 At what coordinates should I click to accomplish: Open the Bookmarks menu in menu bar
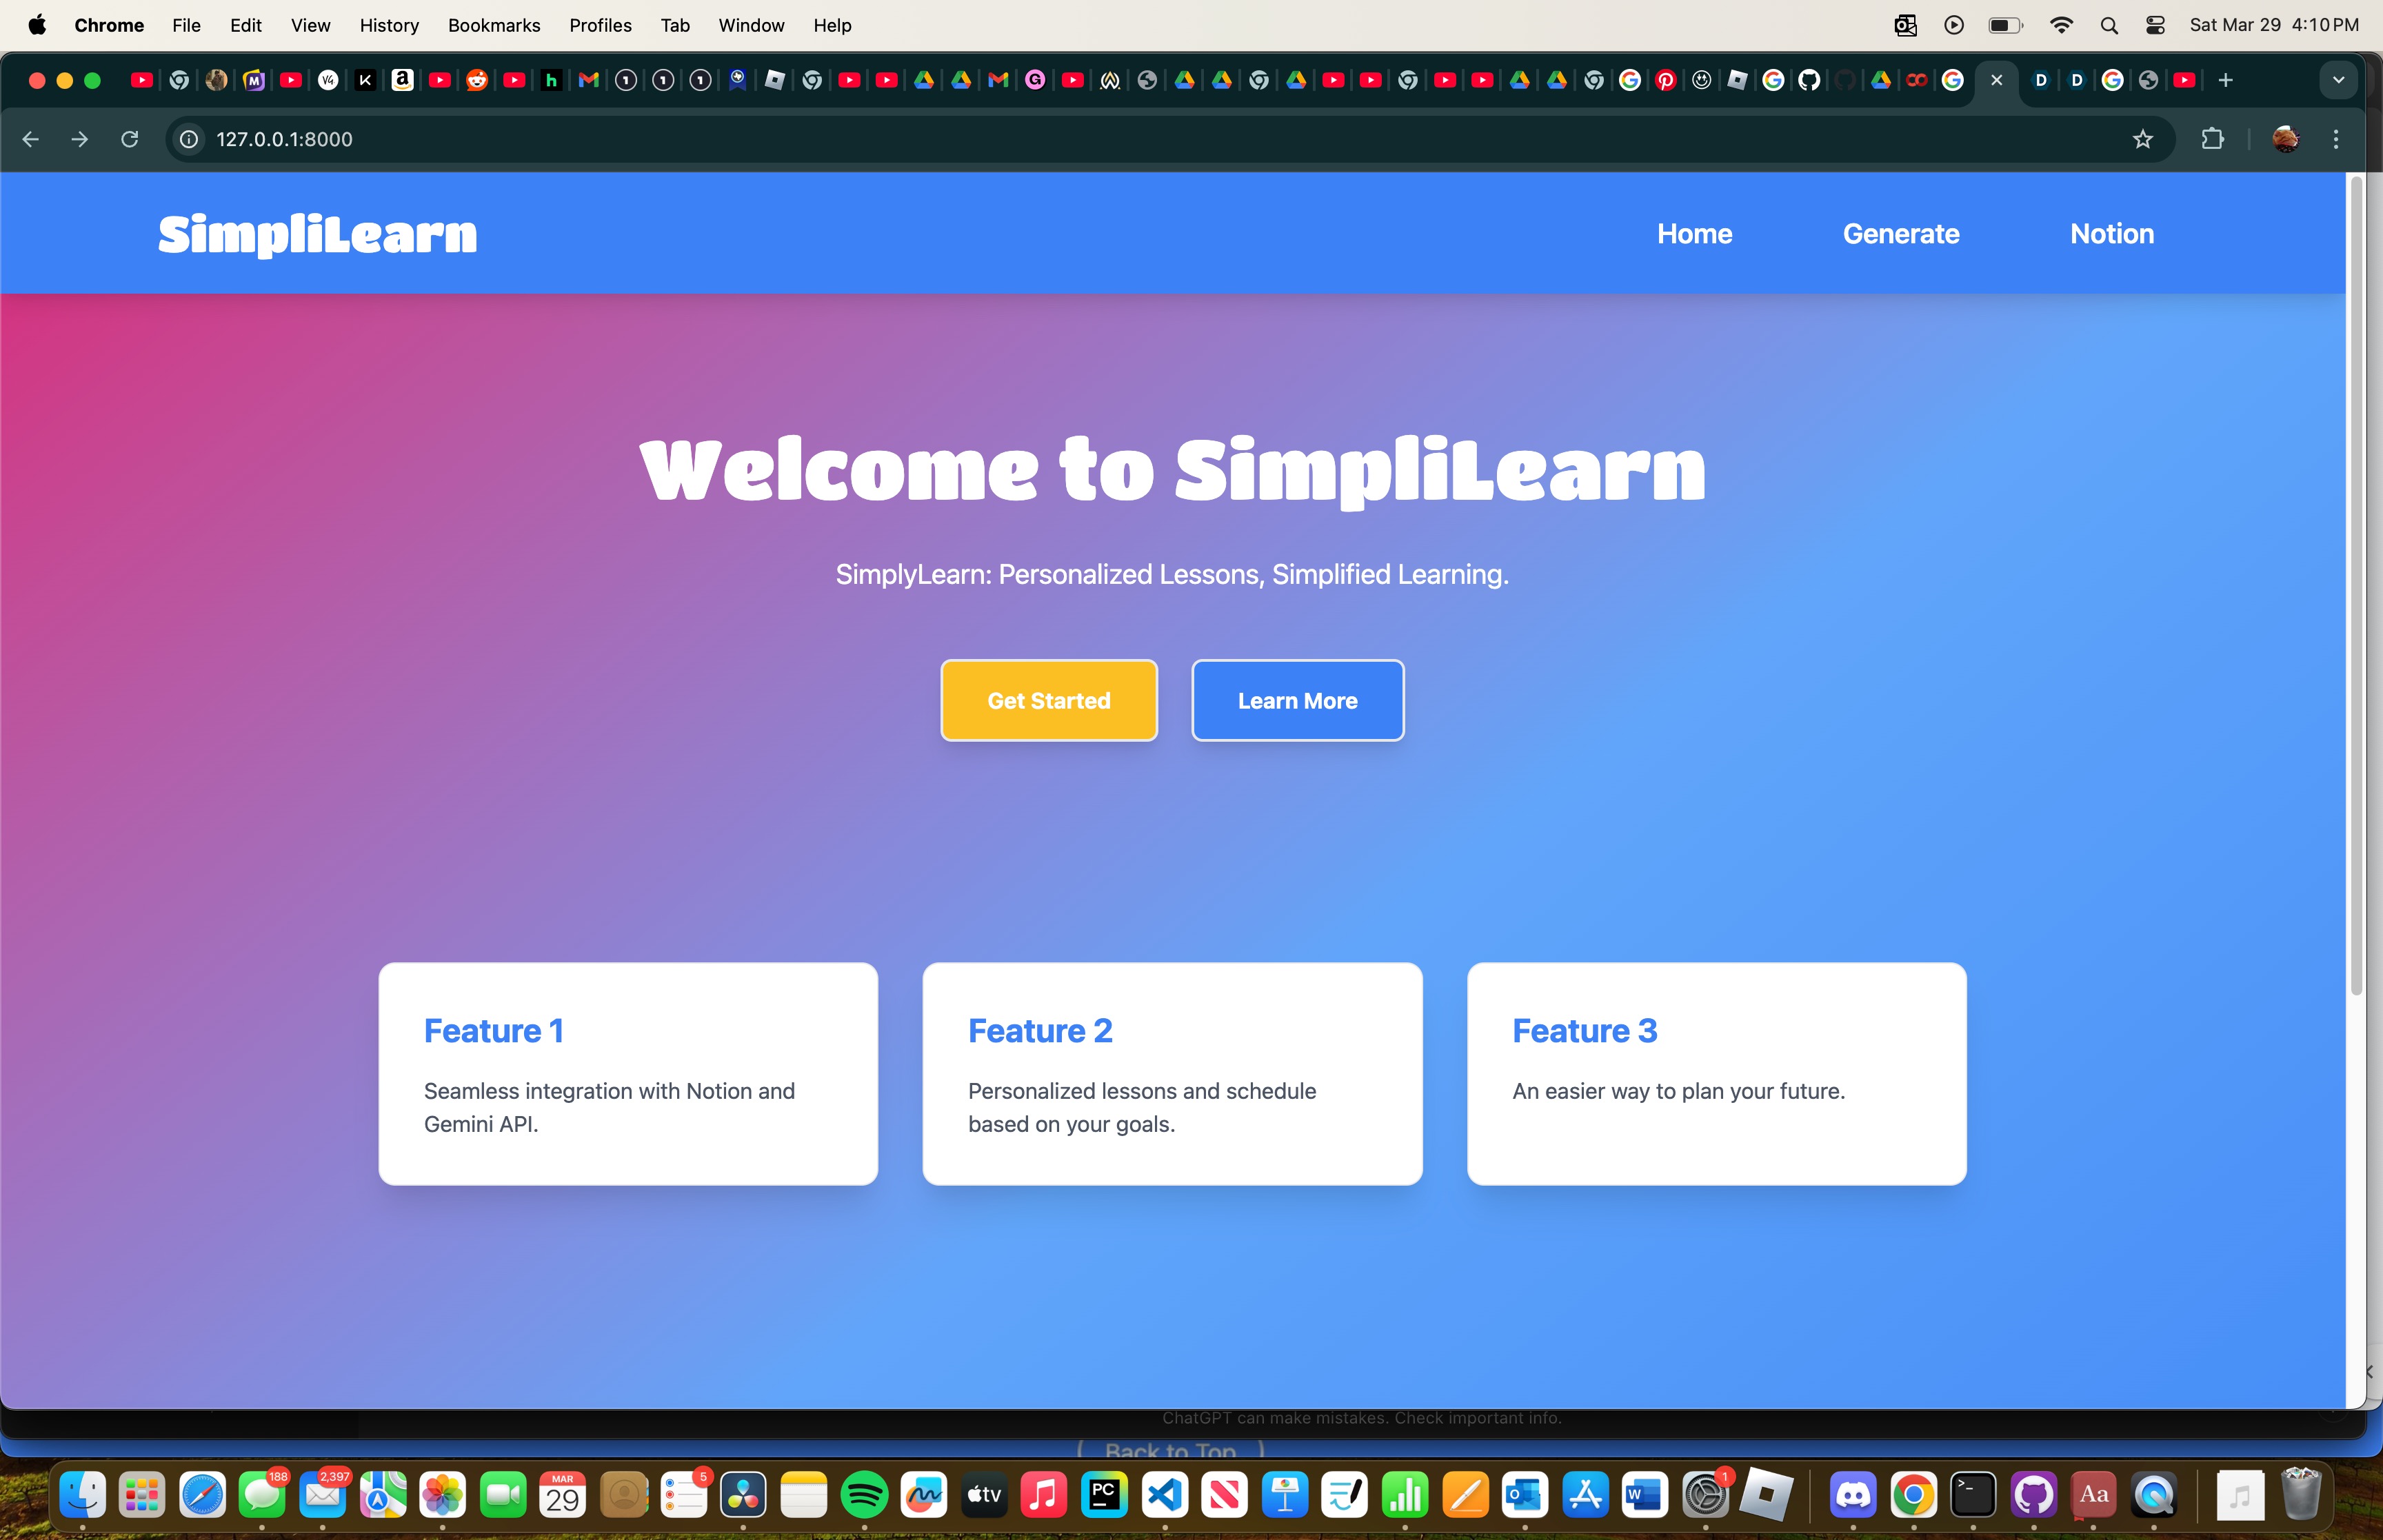click(x=493, y=25)
